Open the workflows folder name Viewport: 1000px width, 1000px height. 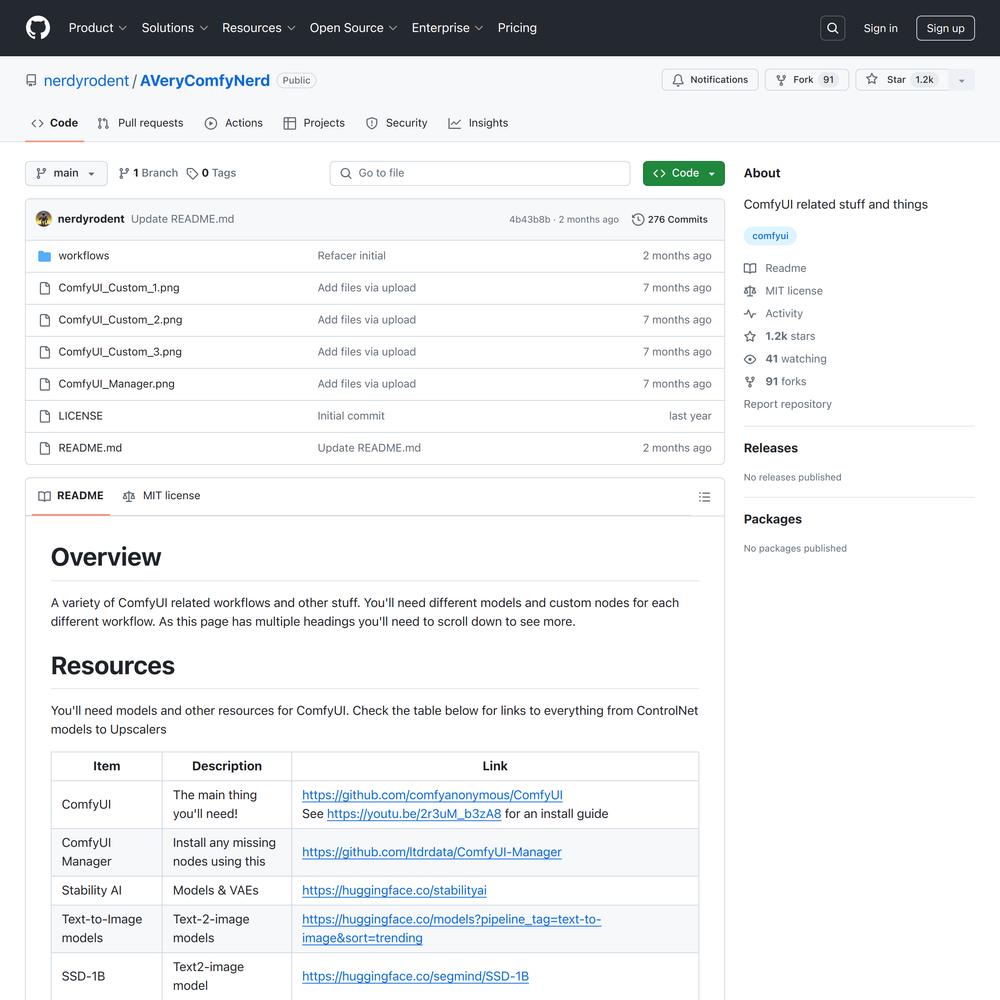click(84, 256)
